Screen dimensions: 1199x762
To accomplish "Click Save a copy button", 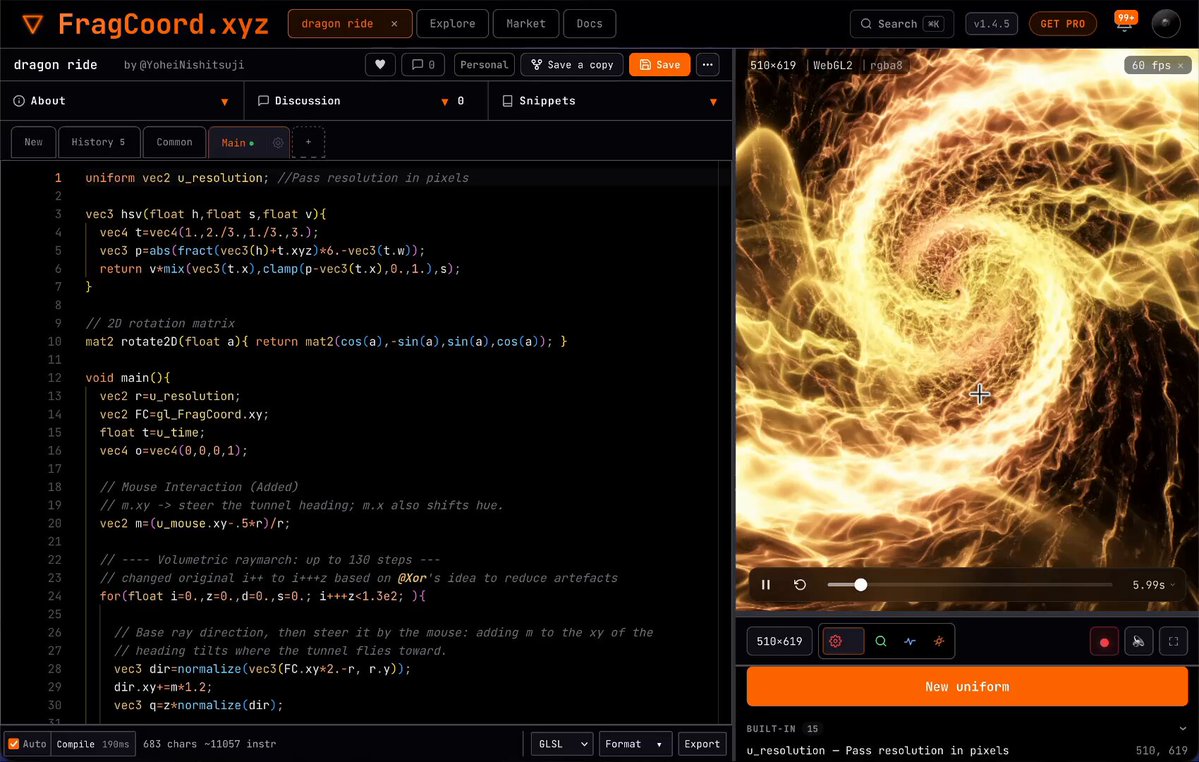I will [x=572, y=65].
